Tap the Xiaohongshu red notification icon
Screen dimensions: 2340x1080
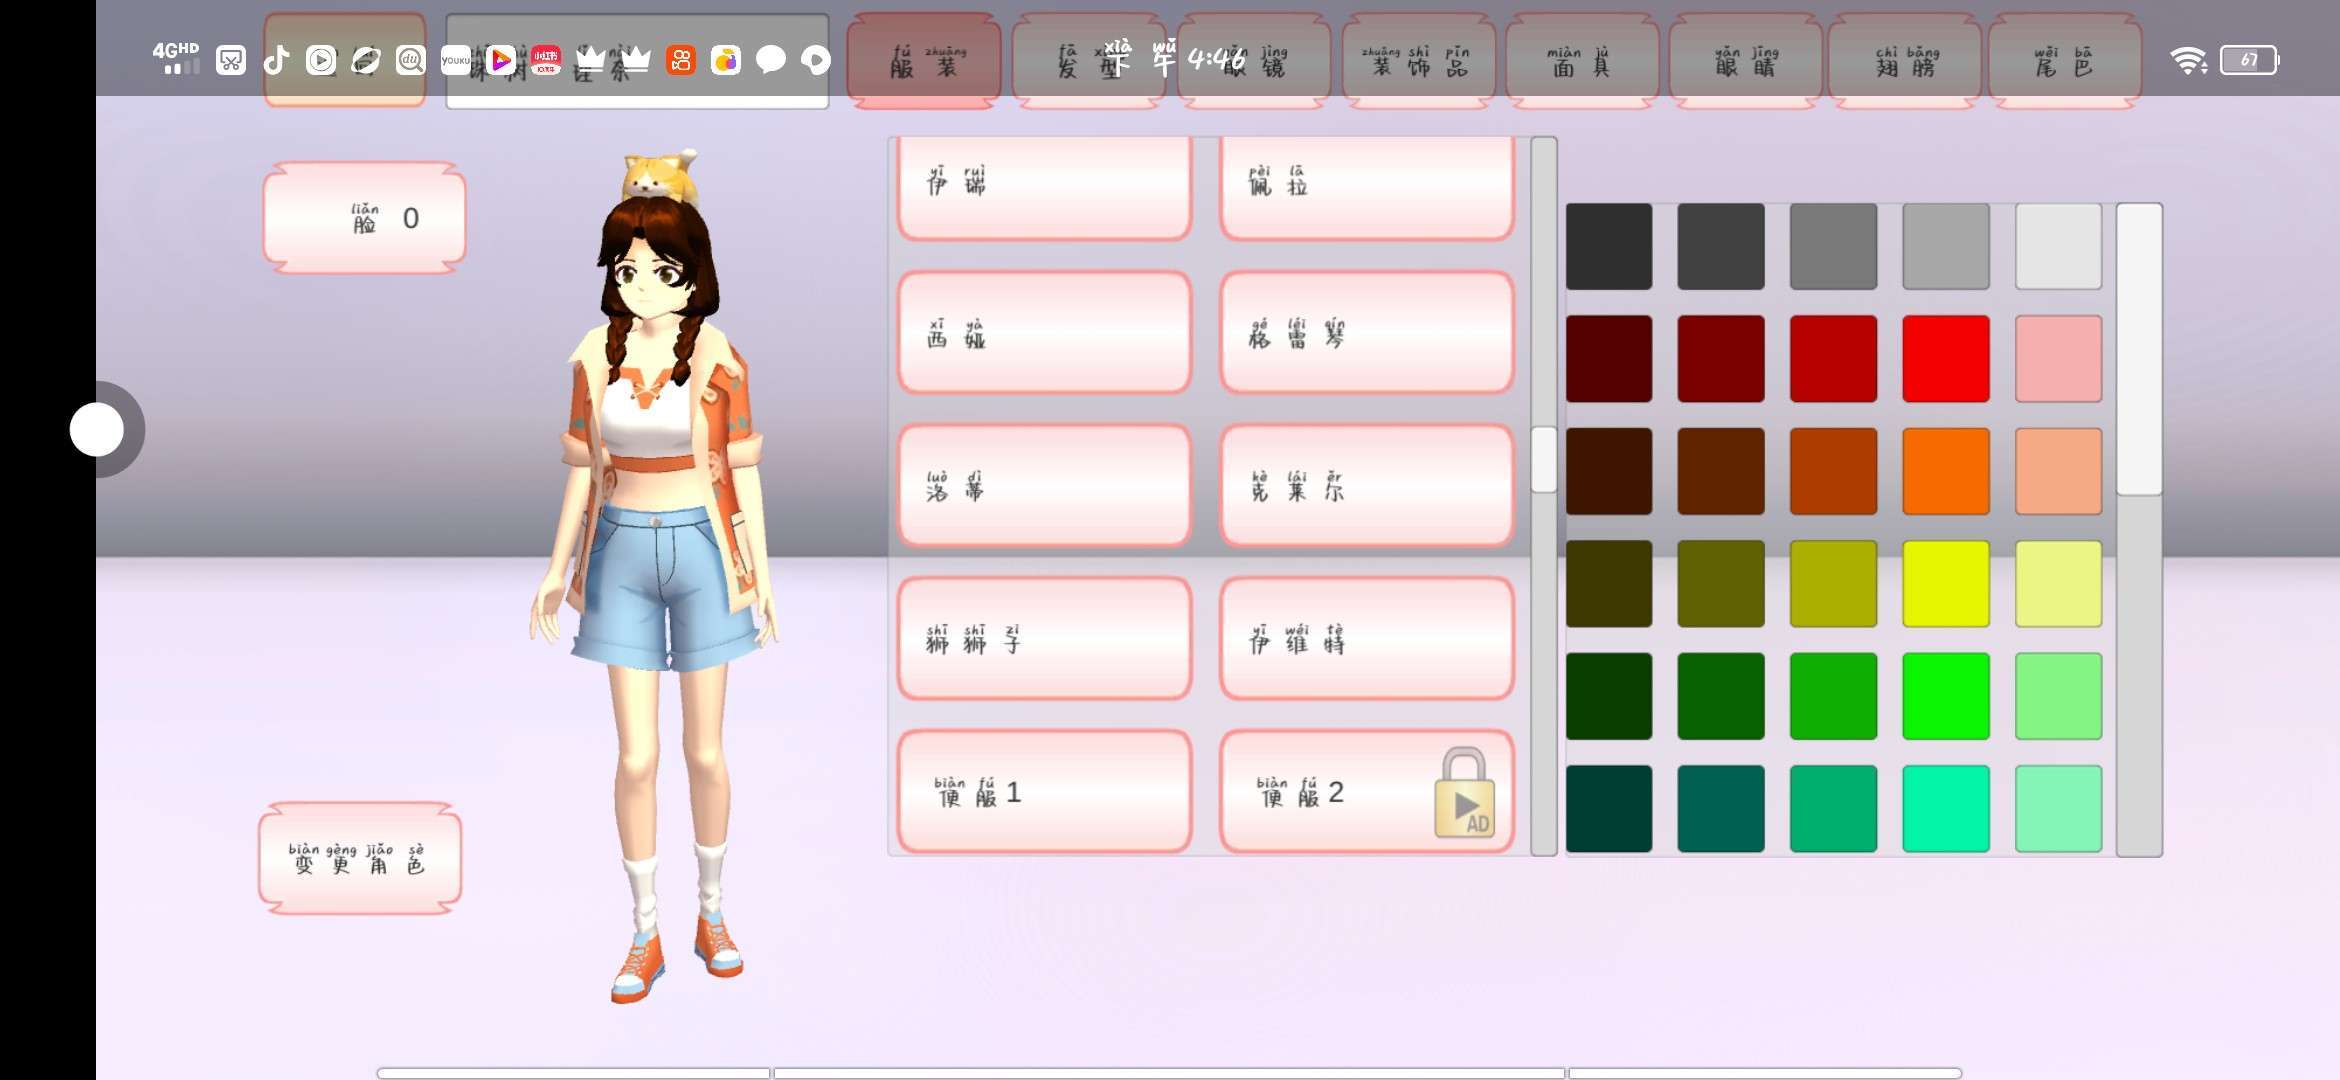pos(546,61)
